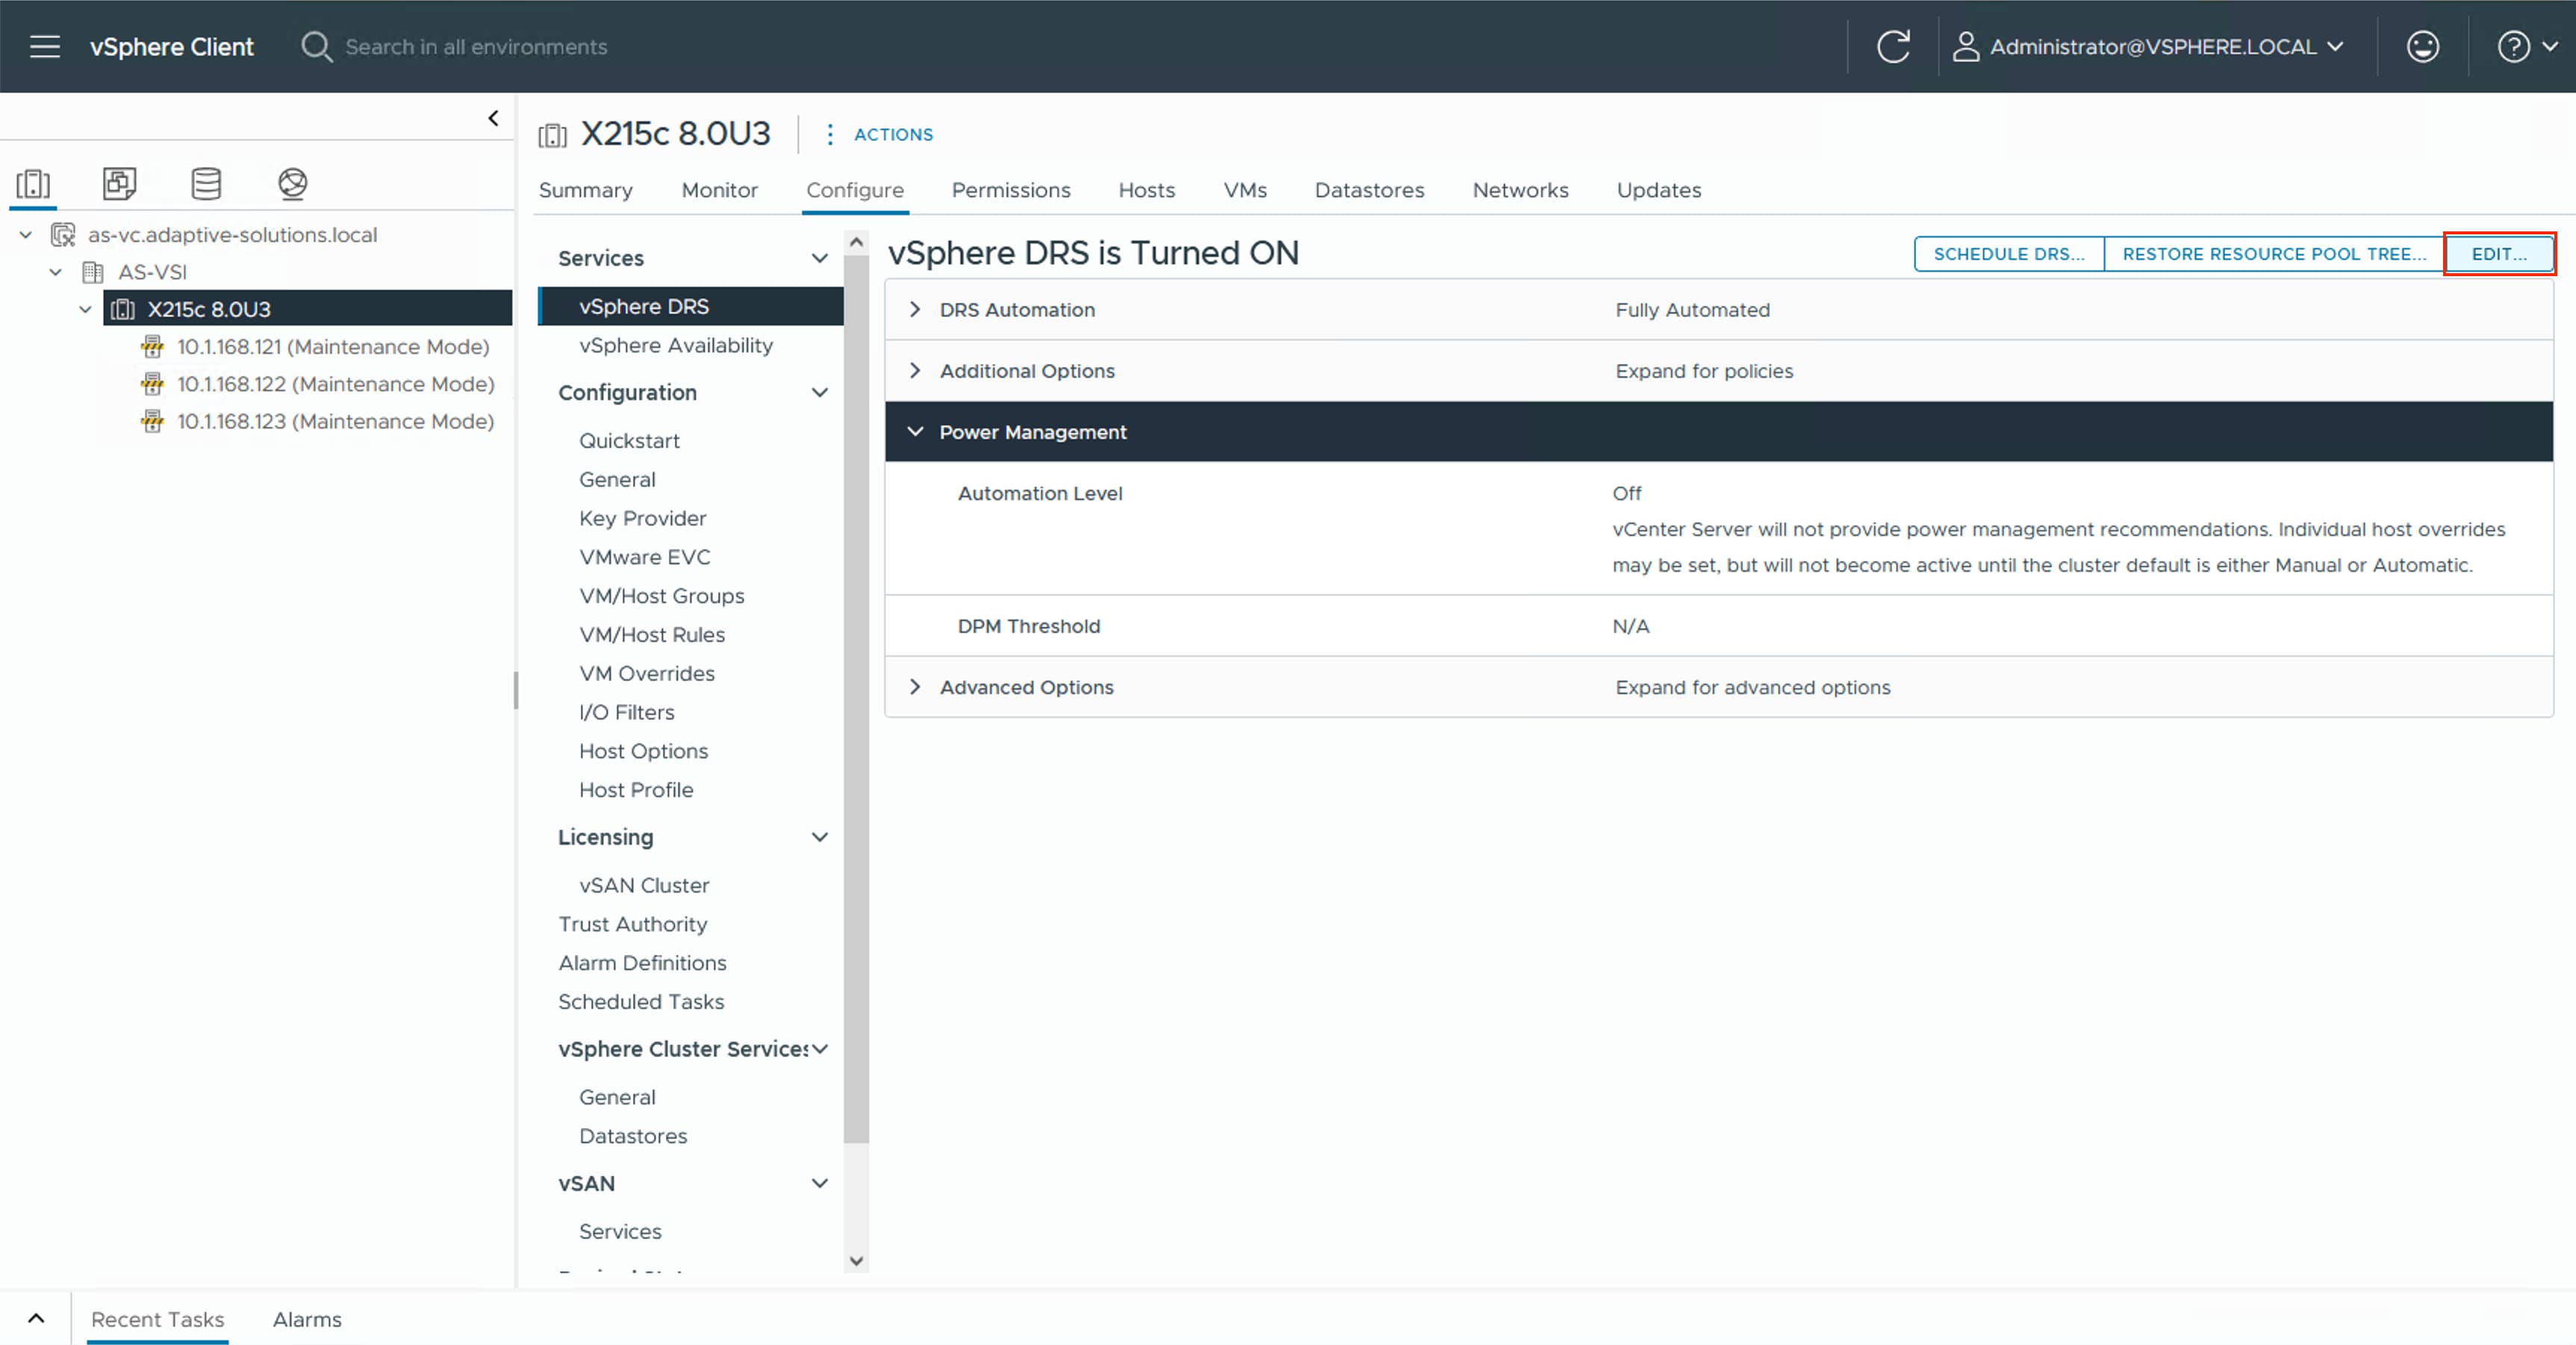Expand Advanced Options row
2576x1345 pixels.
point(914,687)
